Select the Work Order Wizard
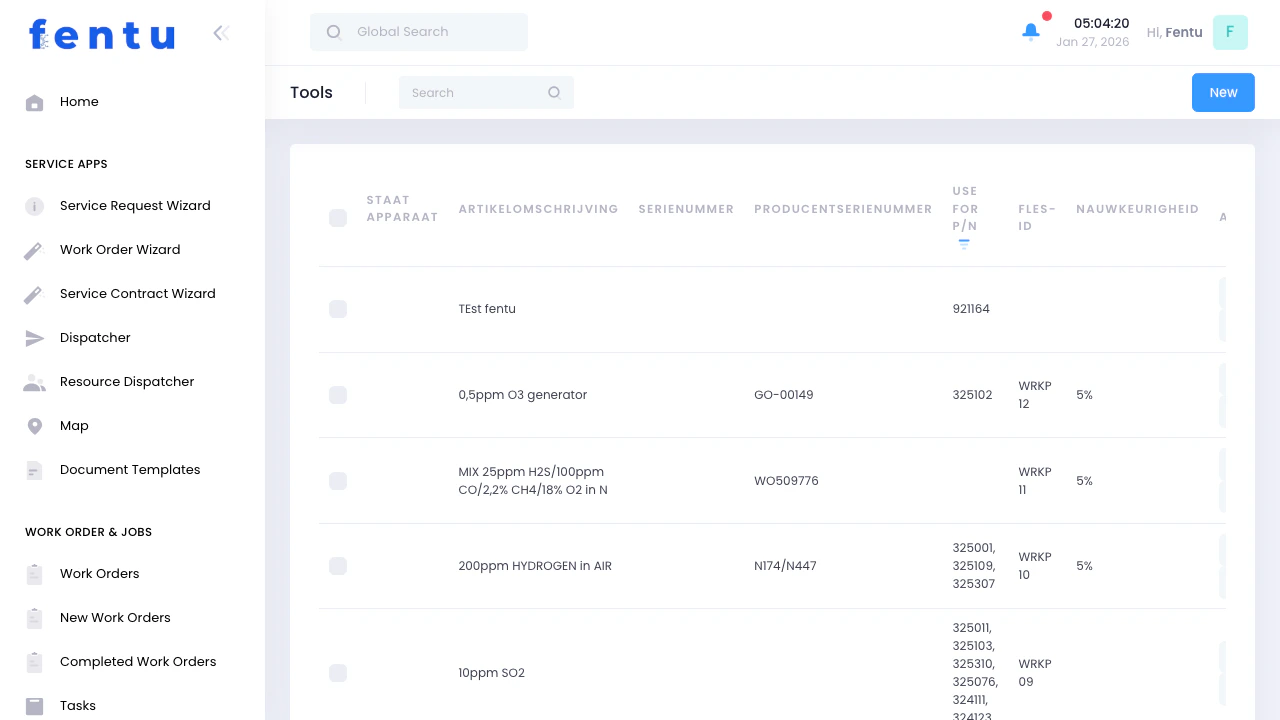Viewport: 1280px width, 720px height. tap(120, 249)
